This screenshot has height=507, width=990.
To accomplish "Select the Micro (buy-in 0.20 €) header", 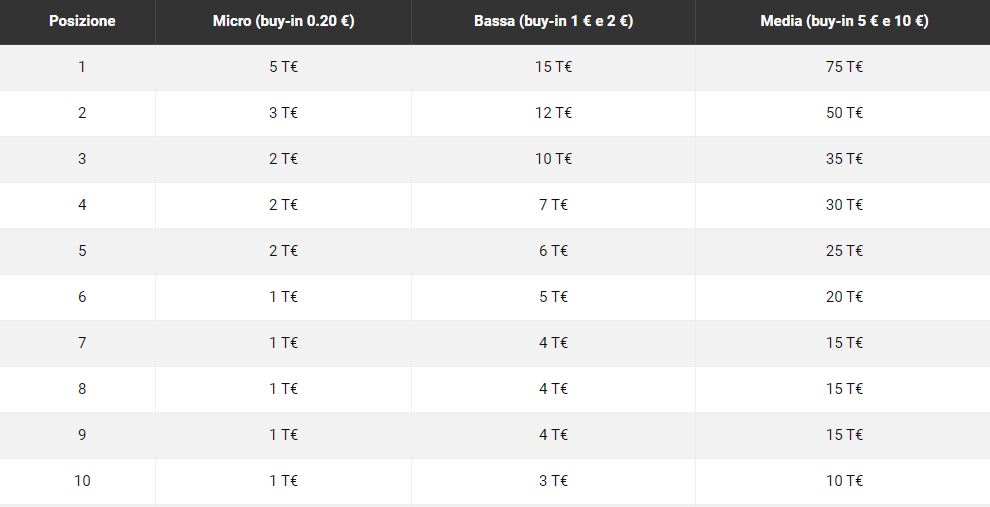I will click(283, 21).
